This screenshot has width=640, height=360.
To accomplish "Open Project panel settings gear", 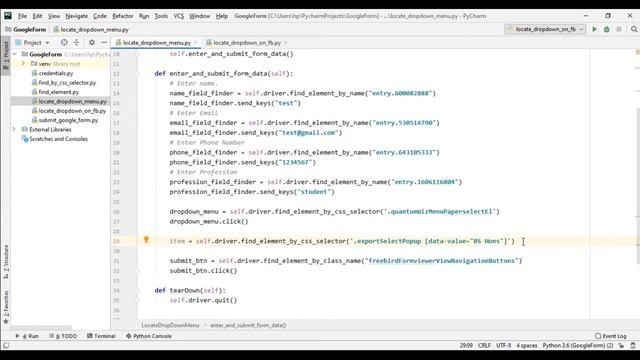I will [92, 42].
